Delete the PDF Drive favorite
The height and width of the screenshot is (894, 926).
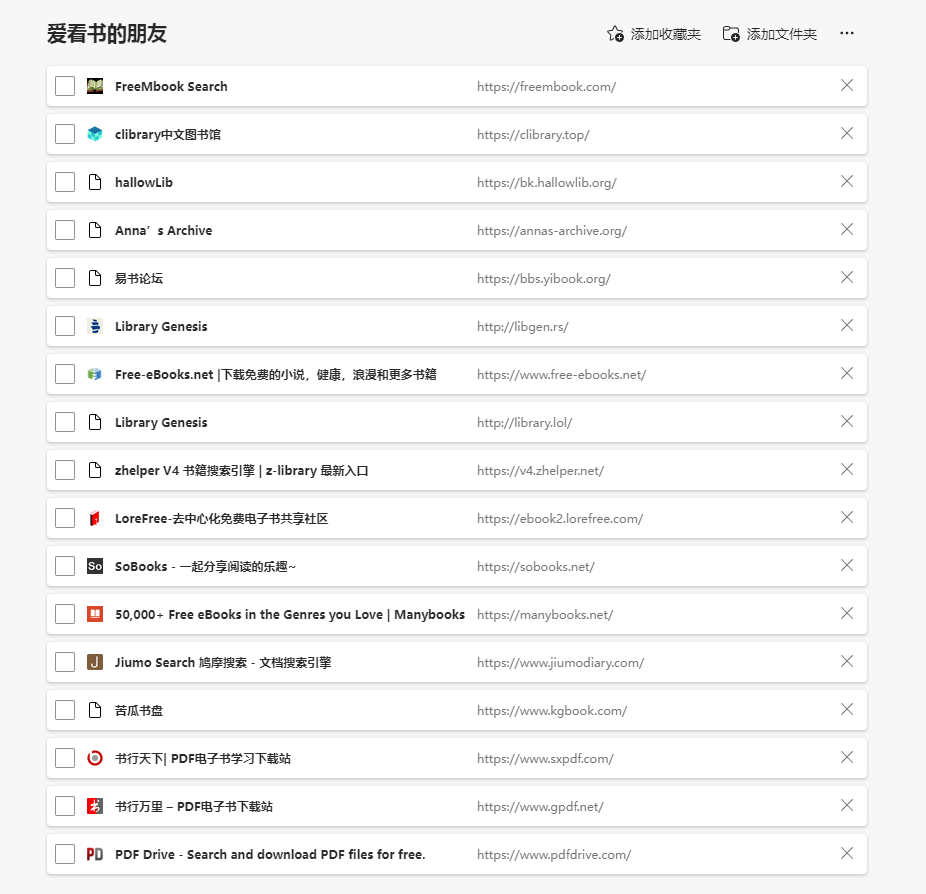(847, 853)
